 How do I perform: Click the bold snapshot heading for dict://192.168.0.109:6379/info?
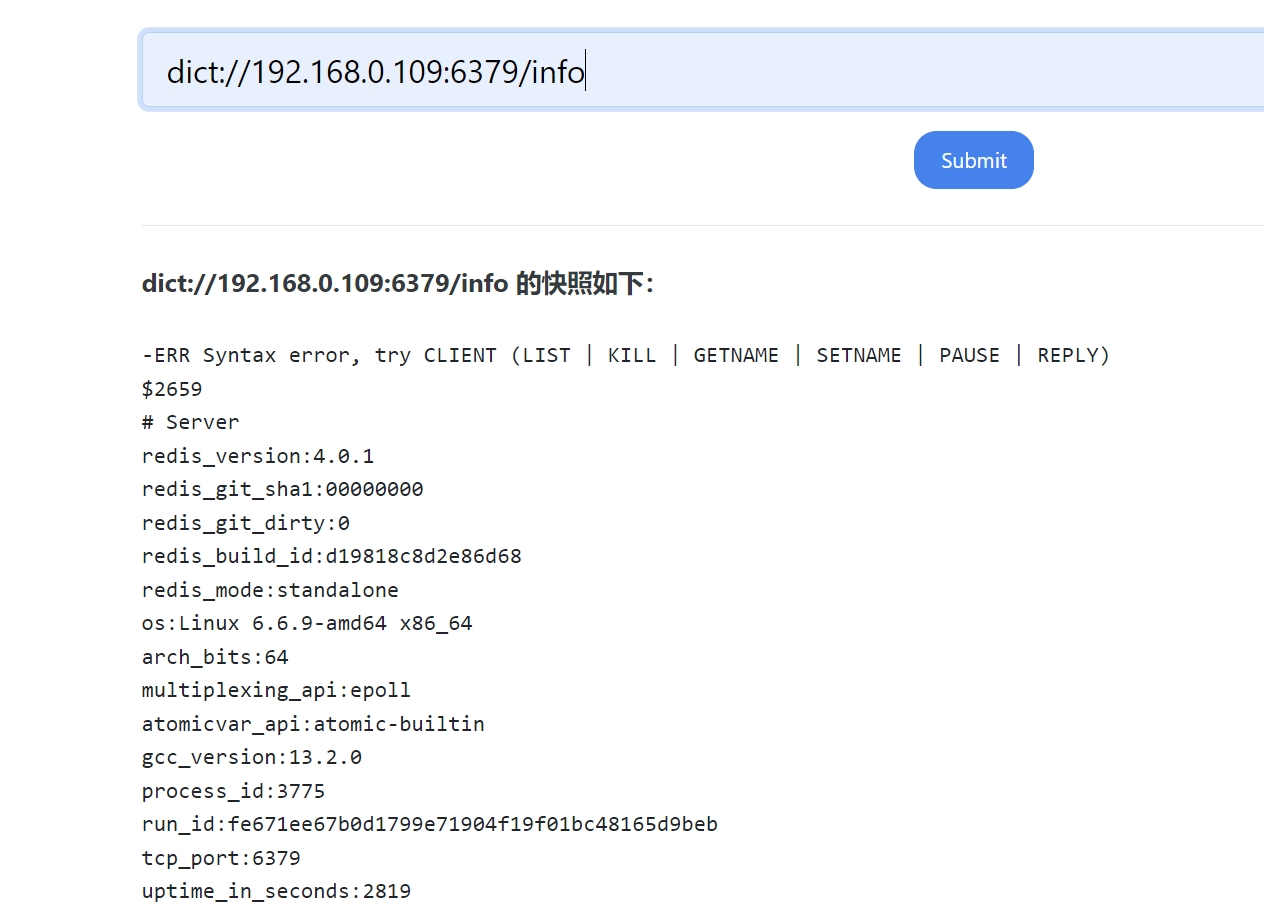[x=397, y=284]
